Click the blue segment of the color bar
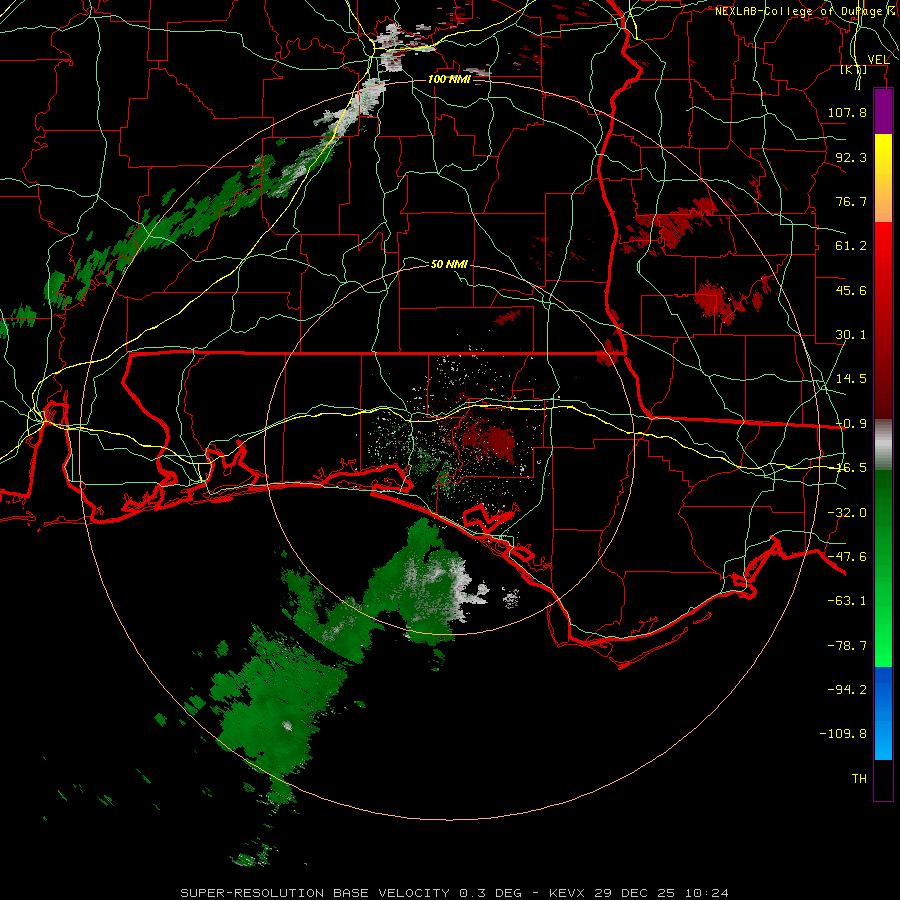The image size is (900, 900). point(883,713)
